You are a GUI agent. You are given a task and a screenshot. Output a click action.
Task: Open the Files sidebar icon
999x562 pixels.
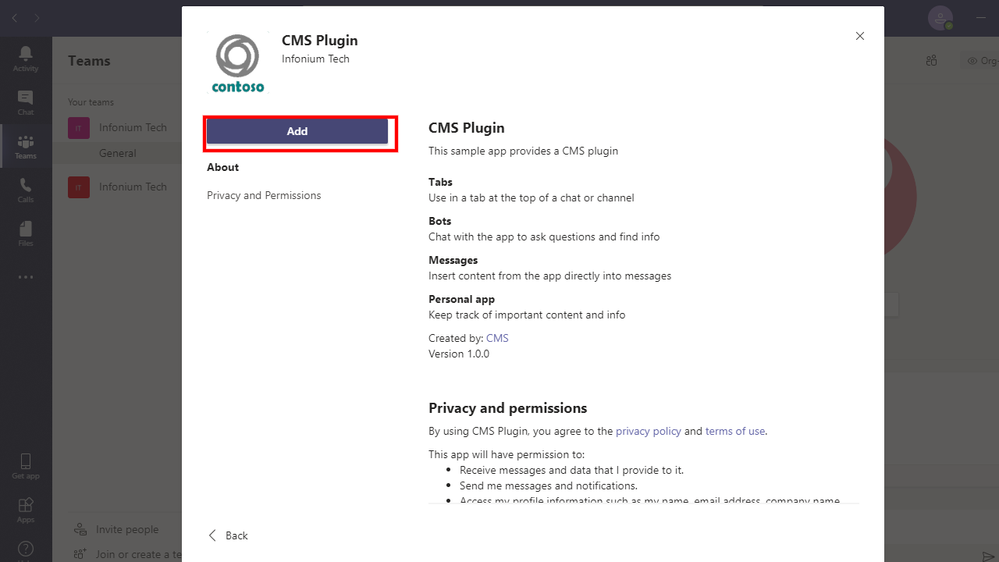(25, 233)
